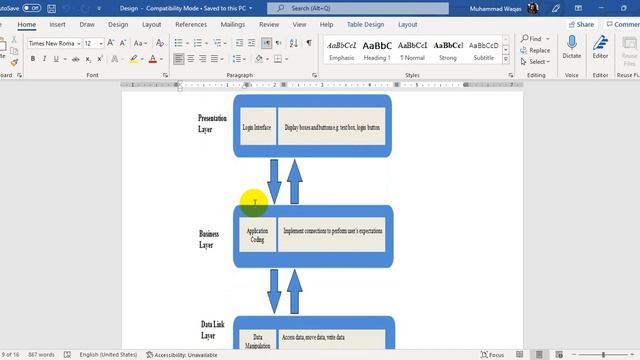
Task: Click Replace in Editing group
Action: tap(535, 50)
